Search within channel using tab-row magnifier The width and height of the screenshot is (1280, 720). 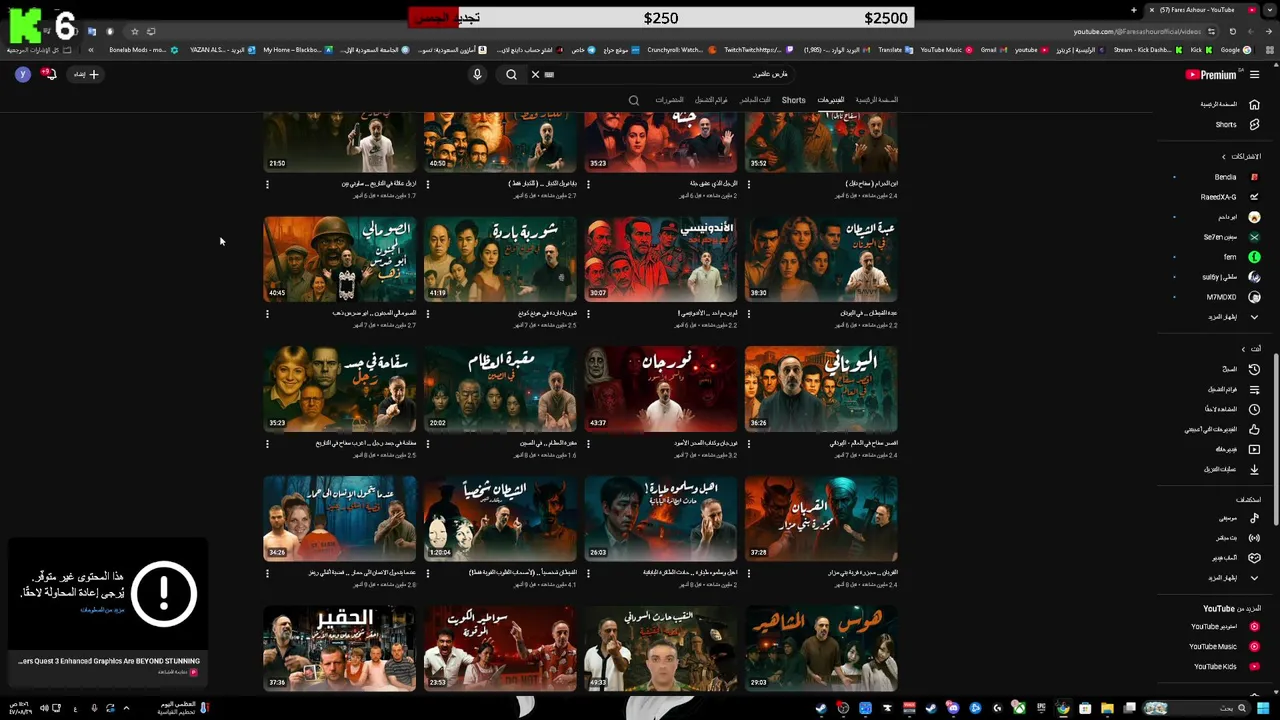coord(633,100)
